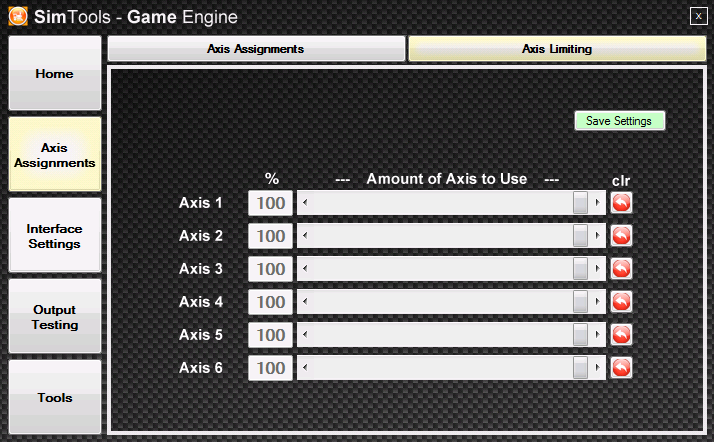Viewport: 714px width, 442px height.
Task: Go to the Home section
Action: (55, 74)
